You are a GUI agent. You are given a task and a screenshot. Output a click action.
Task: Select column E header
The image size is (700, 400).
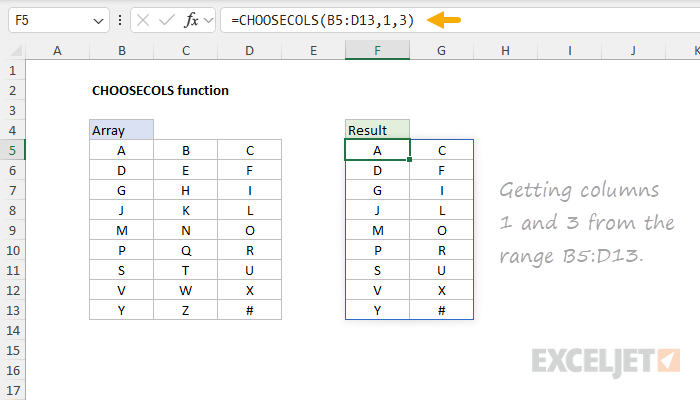(x=313, y=50)
